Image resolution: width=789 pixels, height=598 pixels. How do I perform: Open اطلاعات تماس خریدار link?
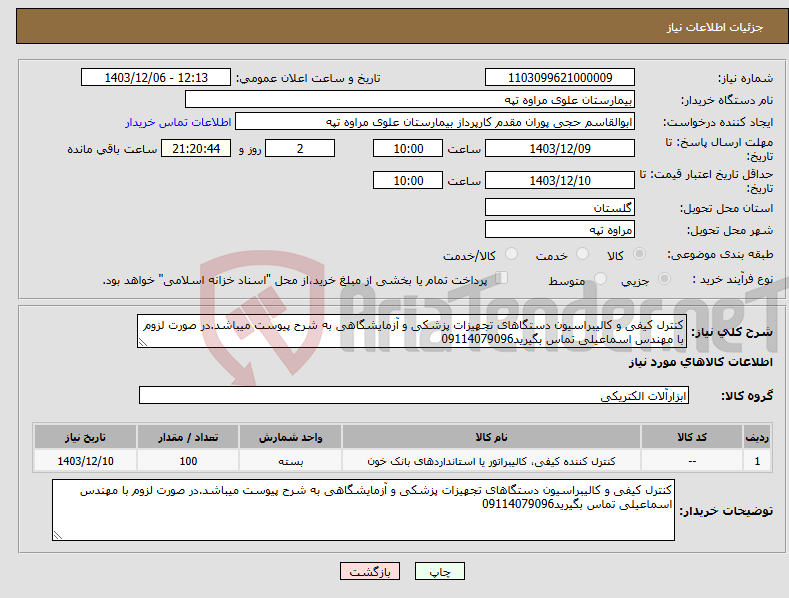click(178, 122)
